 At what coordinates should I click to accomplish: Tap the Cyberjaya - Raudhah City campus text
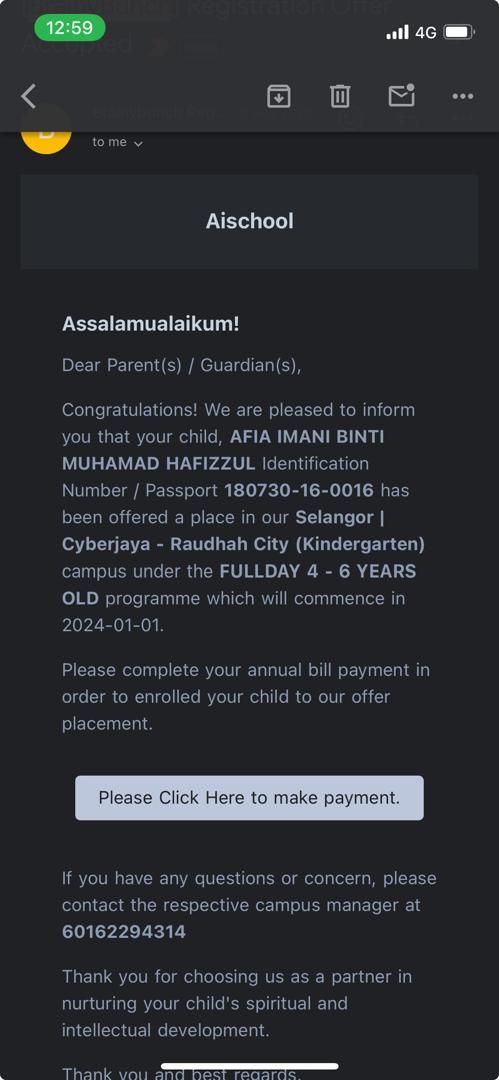click(243, 544)
